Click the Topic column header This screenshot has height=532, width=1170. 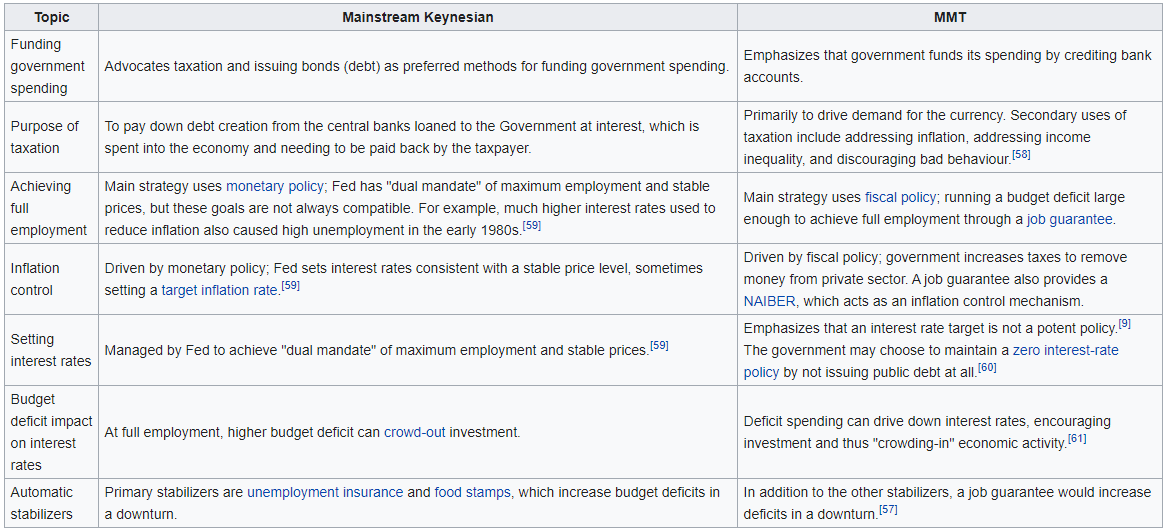pyautogui.click(x=51, y=17)
